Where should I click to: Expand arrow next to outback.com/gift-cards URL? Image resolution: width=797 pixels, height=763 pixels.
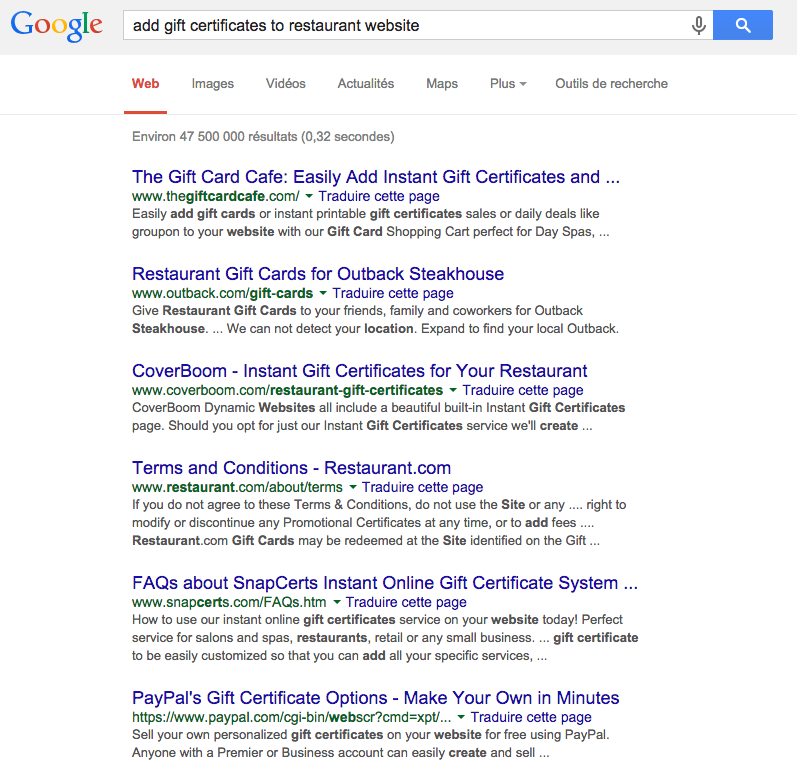click(x=322, y=293)
